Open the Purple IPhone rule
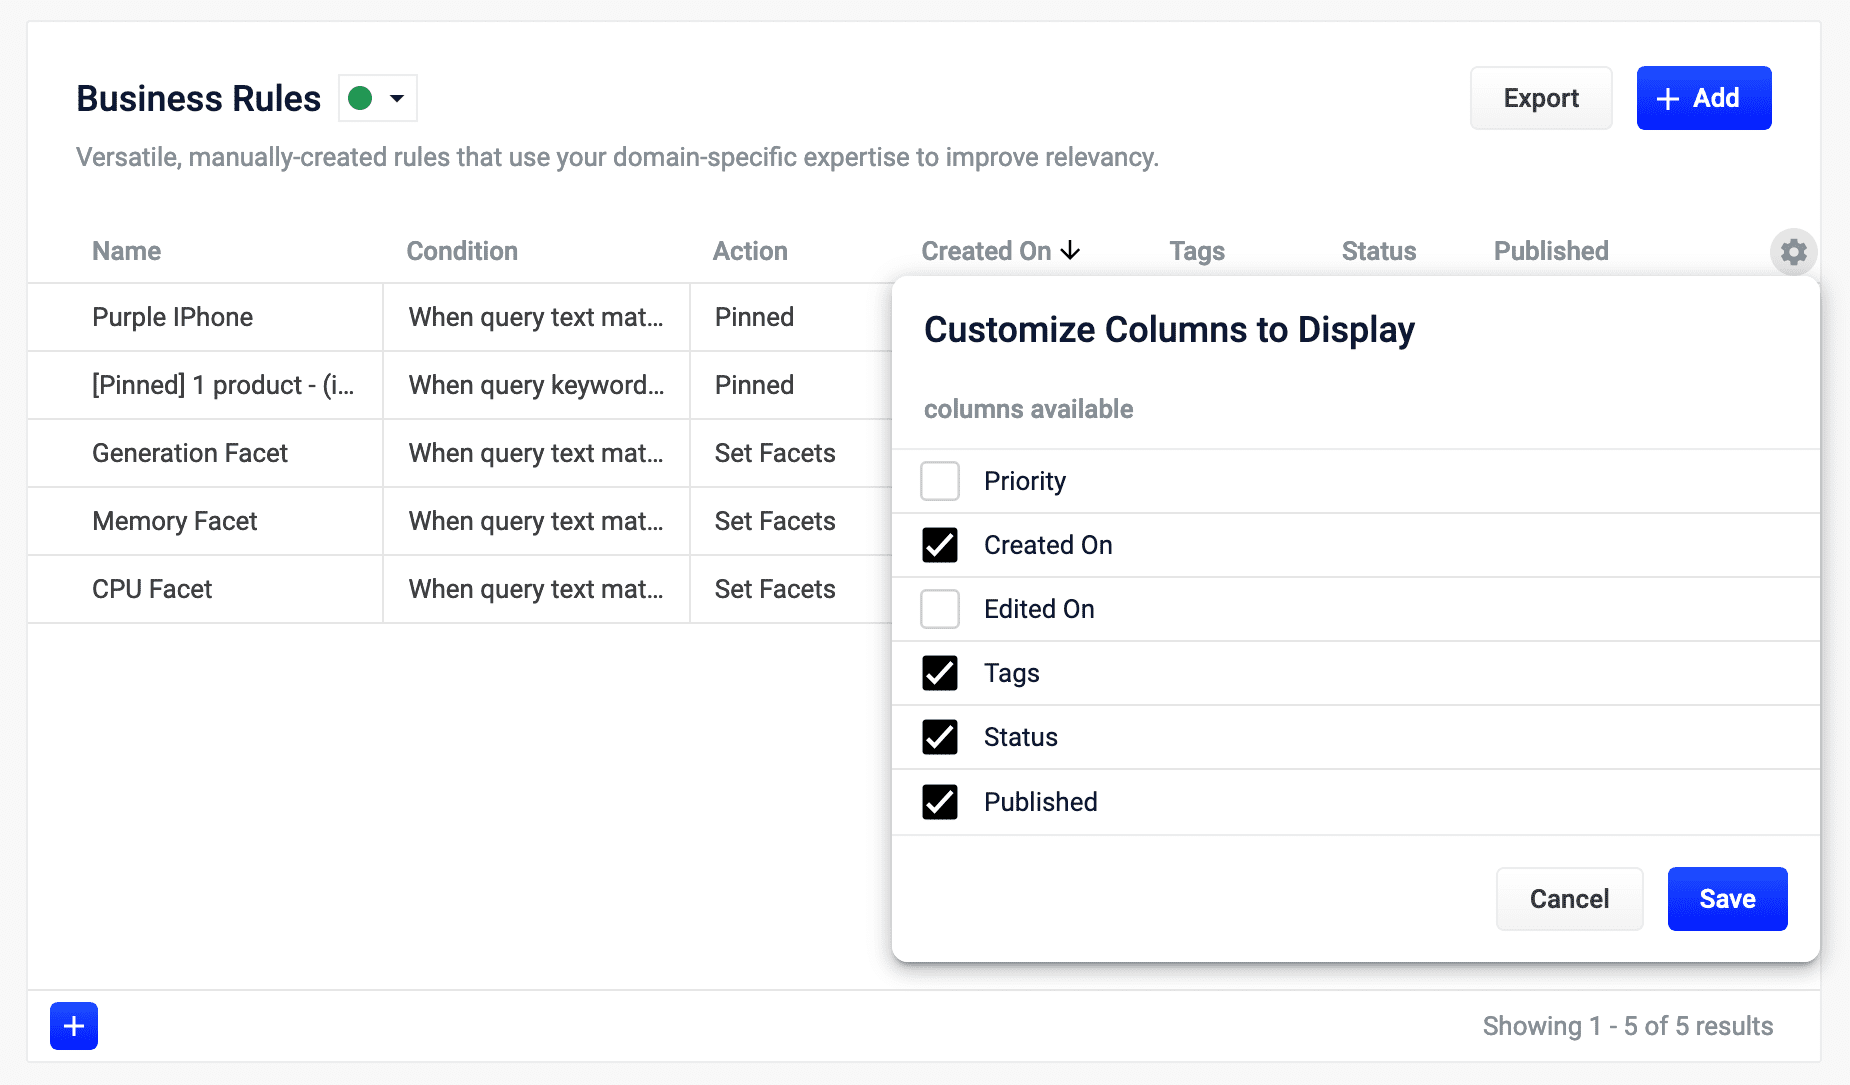The height and width of the screenshot is (1085, 1850). click(x=172, y=317)
